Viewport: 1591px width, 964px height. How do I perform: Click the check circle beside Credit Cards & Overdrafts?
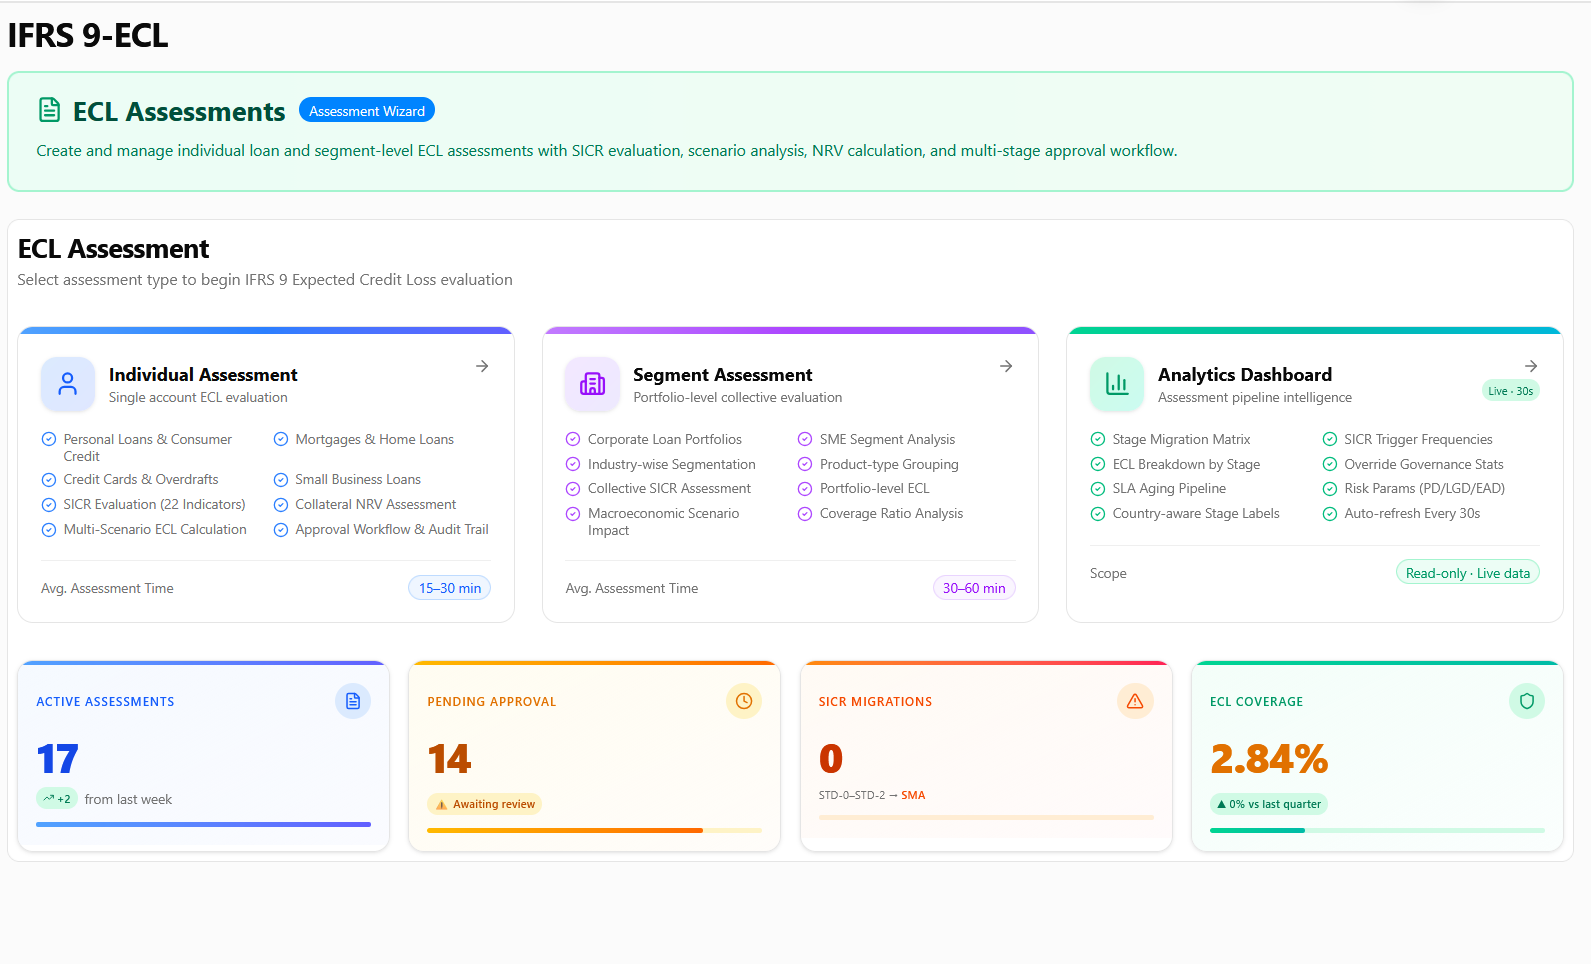coord(49,480)
